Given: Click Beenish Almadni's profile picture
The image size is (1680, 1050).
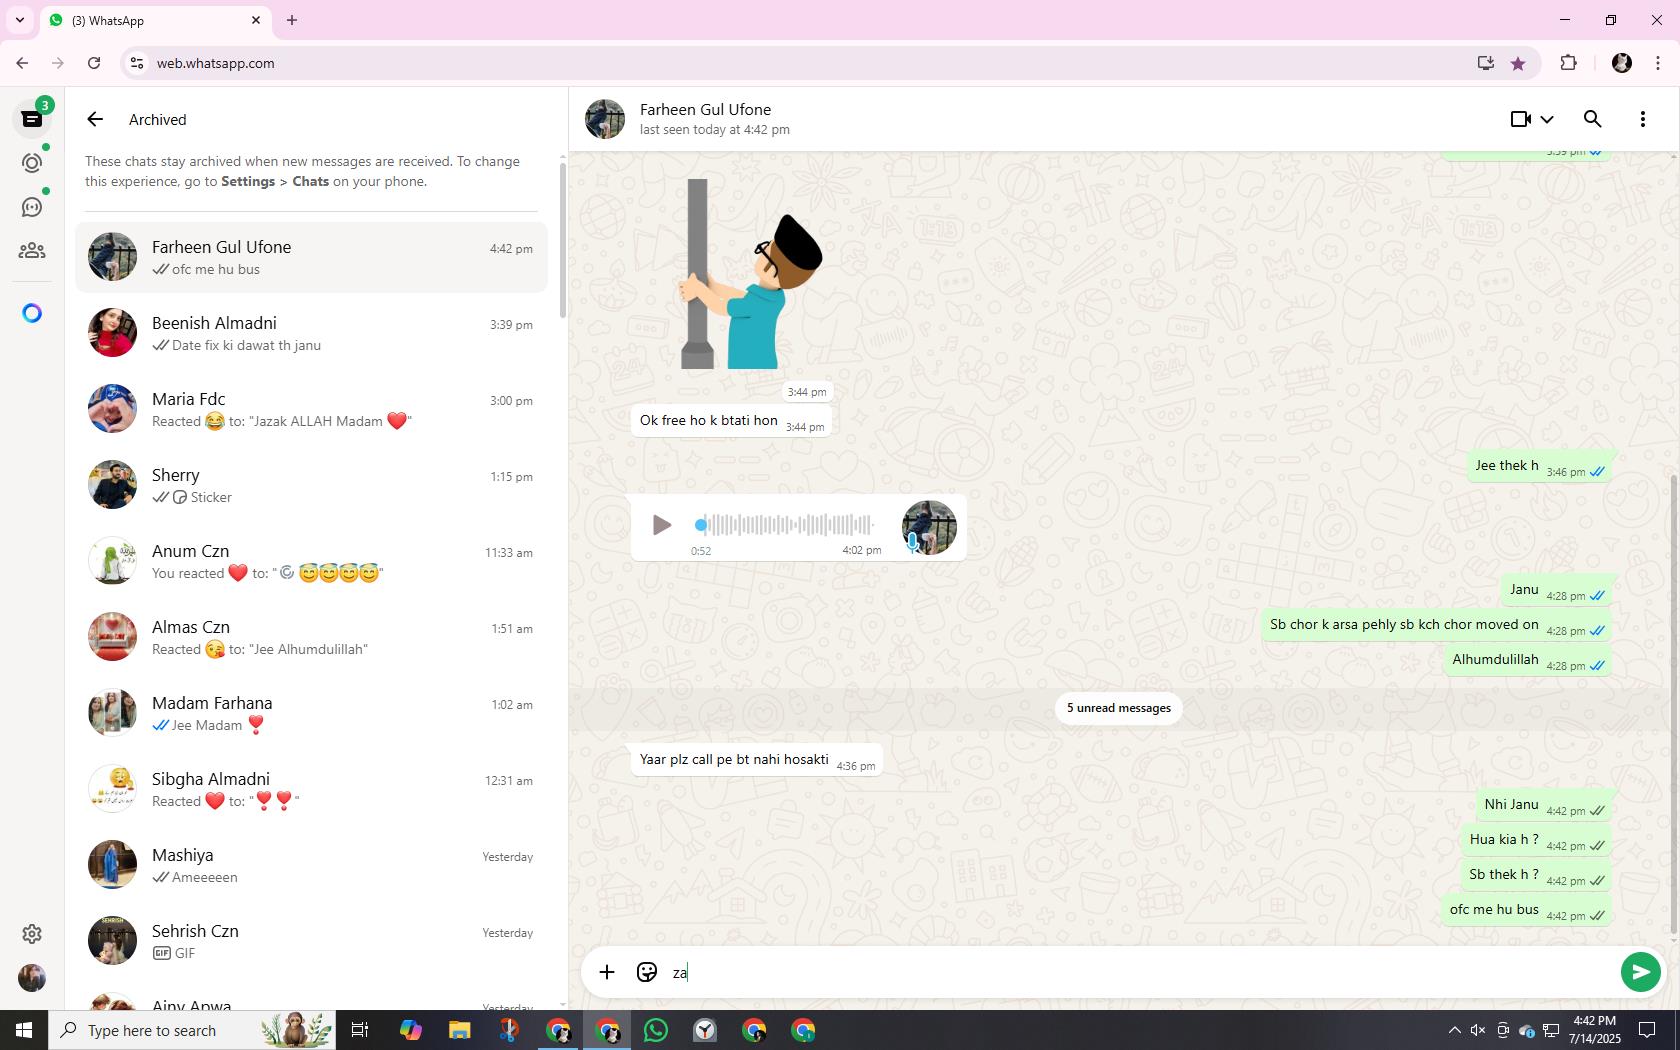Looking at the screenshot, I should point(112,333).
